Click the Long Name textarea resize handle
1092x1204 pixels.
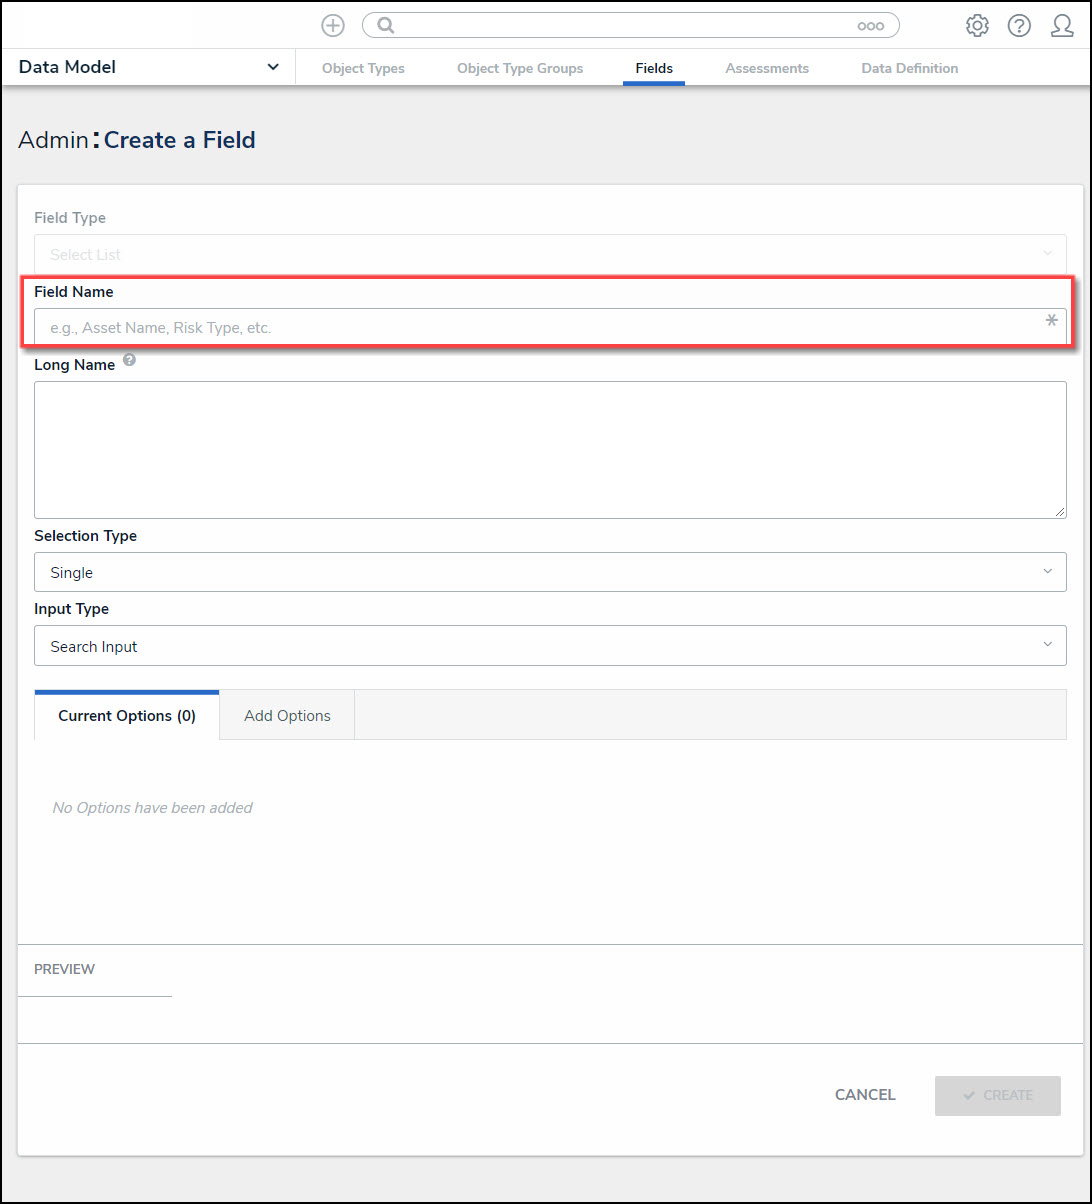(1060, 511)
